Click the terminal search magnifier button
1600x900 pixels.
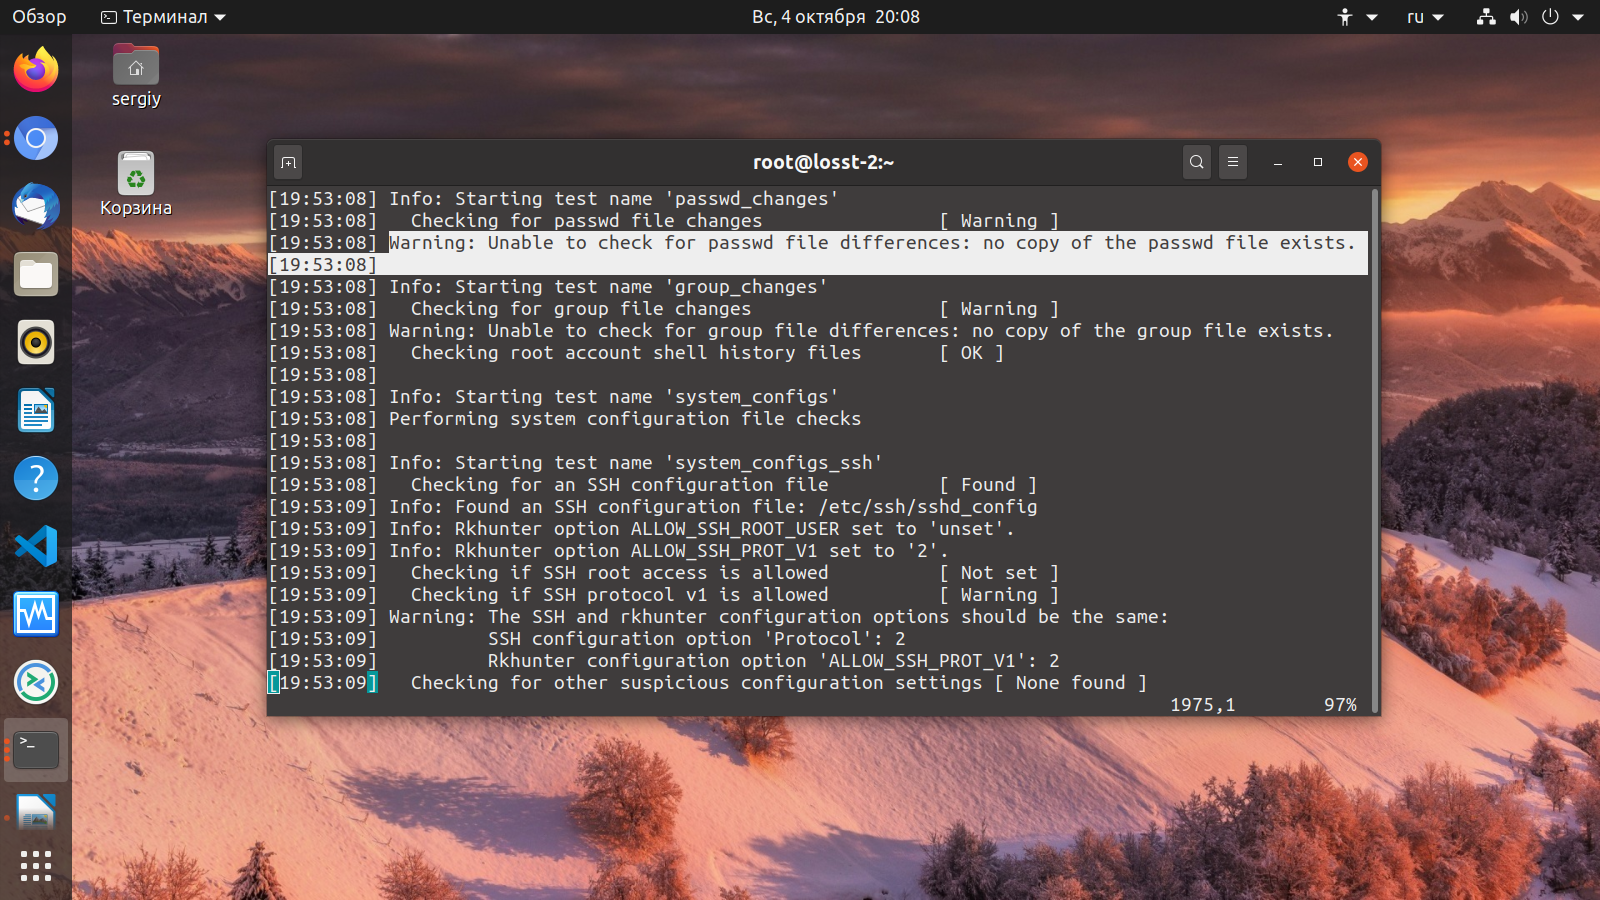click(1197, 162)
